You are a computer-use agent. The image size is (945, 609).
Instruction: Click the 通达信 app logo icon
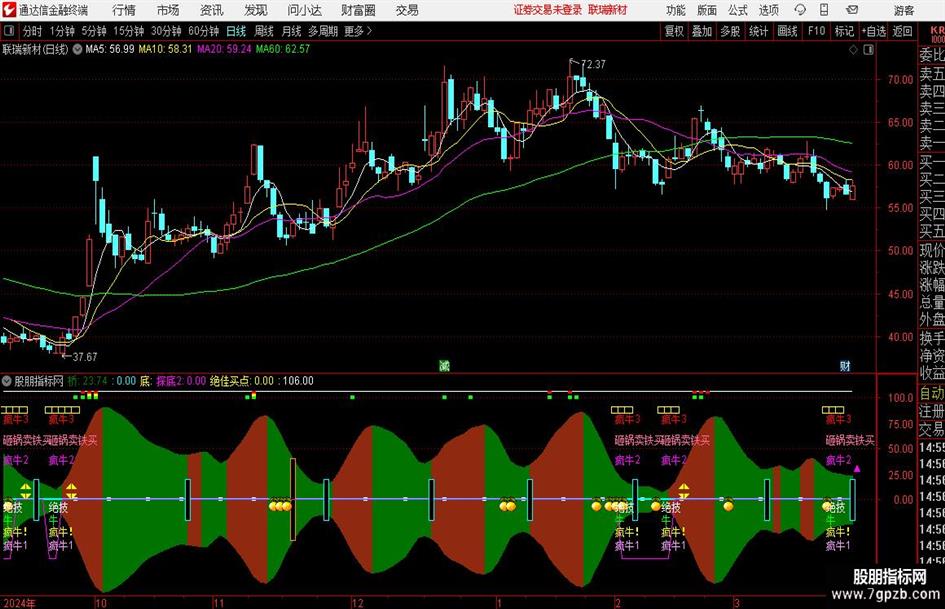coord(9,9)
